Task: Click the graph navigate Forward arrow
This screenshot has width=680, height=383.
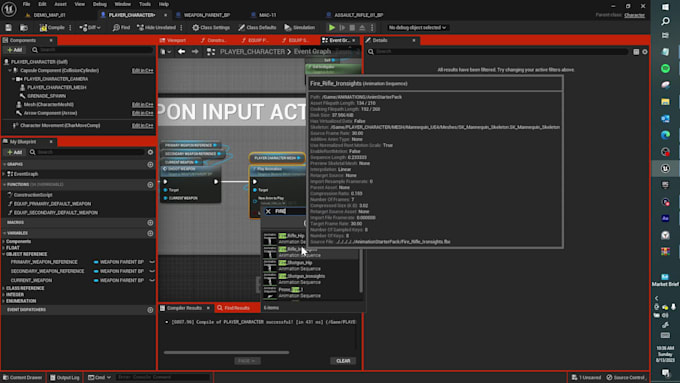Action: click(x=195, y=52)
